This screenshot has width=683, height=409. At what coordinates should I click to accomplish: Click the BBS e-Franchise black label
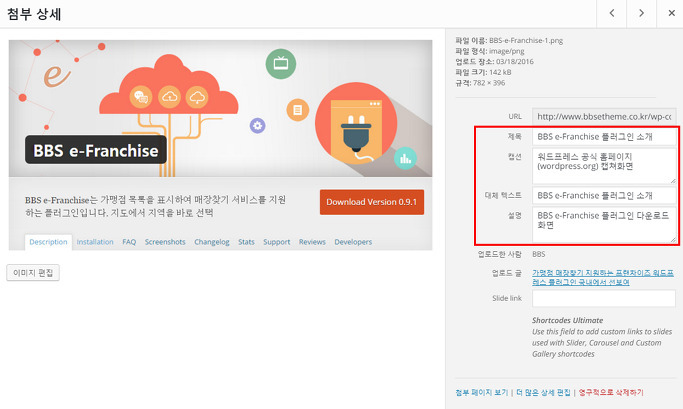pos(96,150)
